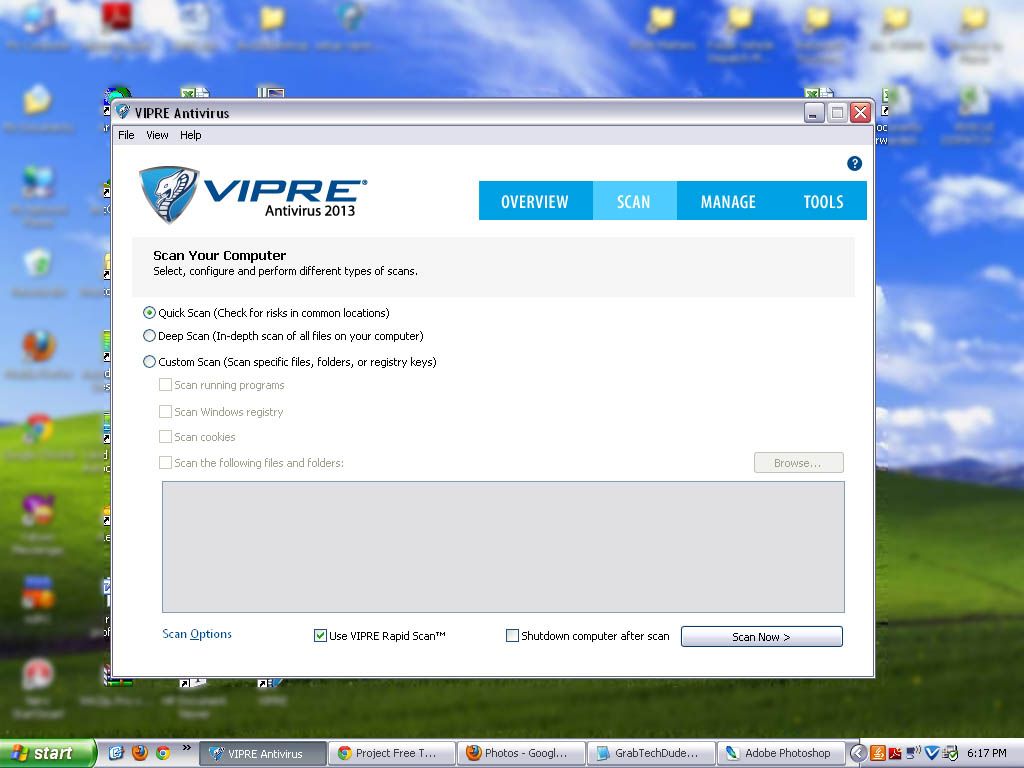
Task: Switch to Adobe Photoshop taskbar window
Action: tap(780, 753)
